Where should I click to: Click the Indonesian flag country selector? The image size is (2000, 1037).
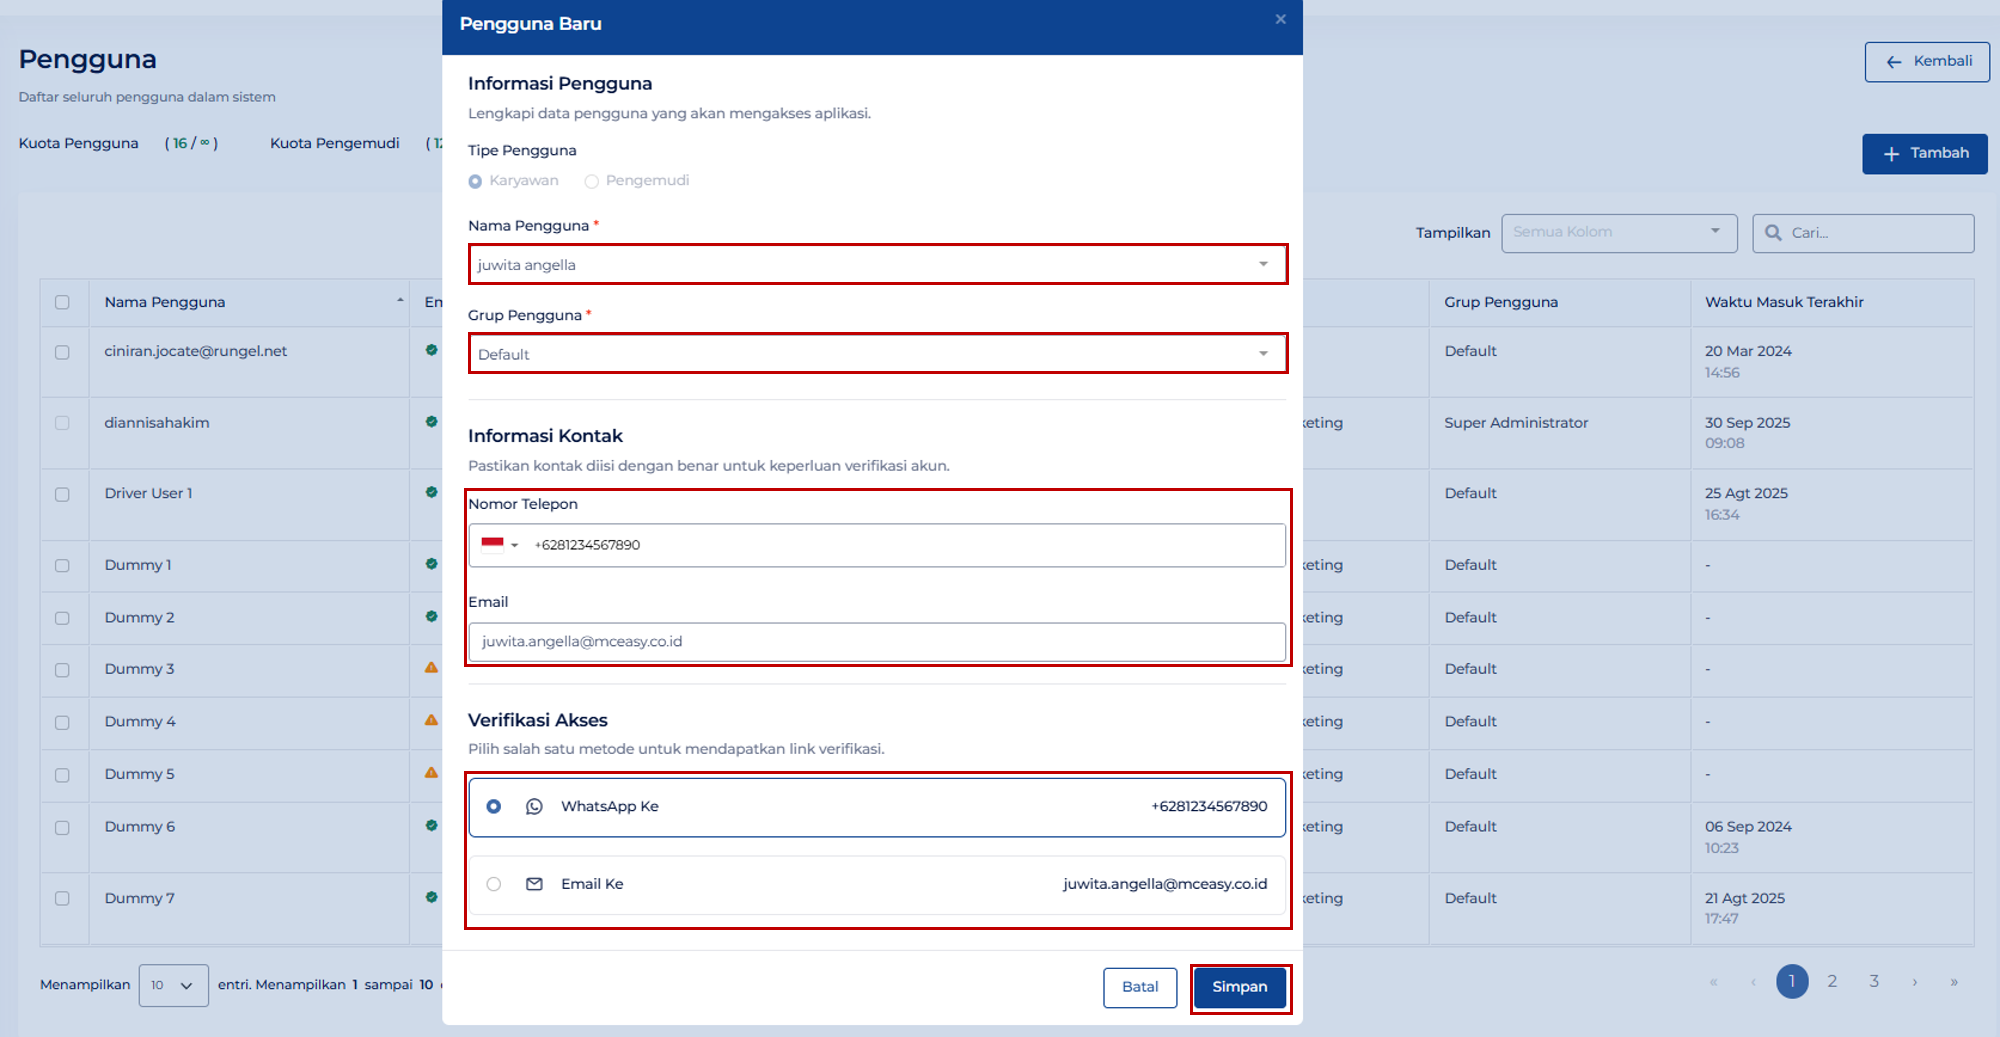click(x=499, y=545)
